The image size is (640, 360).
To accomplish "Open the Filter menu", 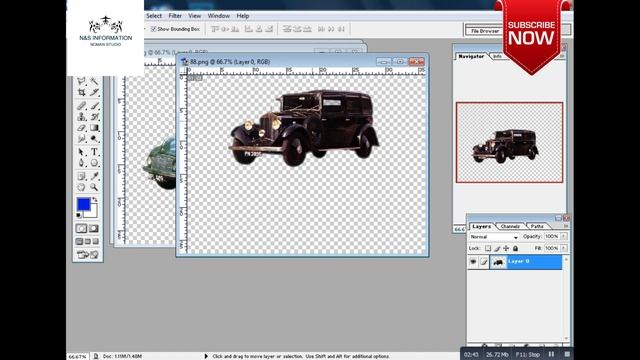I will pyautogui.click(x=175, y=16).
